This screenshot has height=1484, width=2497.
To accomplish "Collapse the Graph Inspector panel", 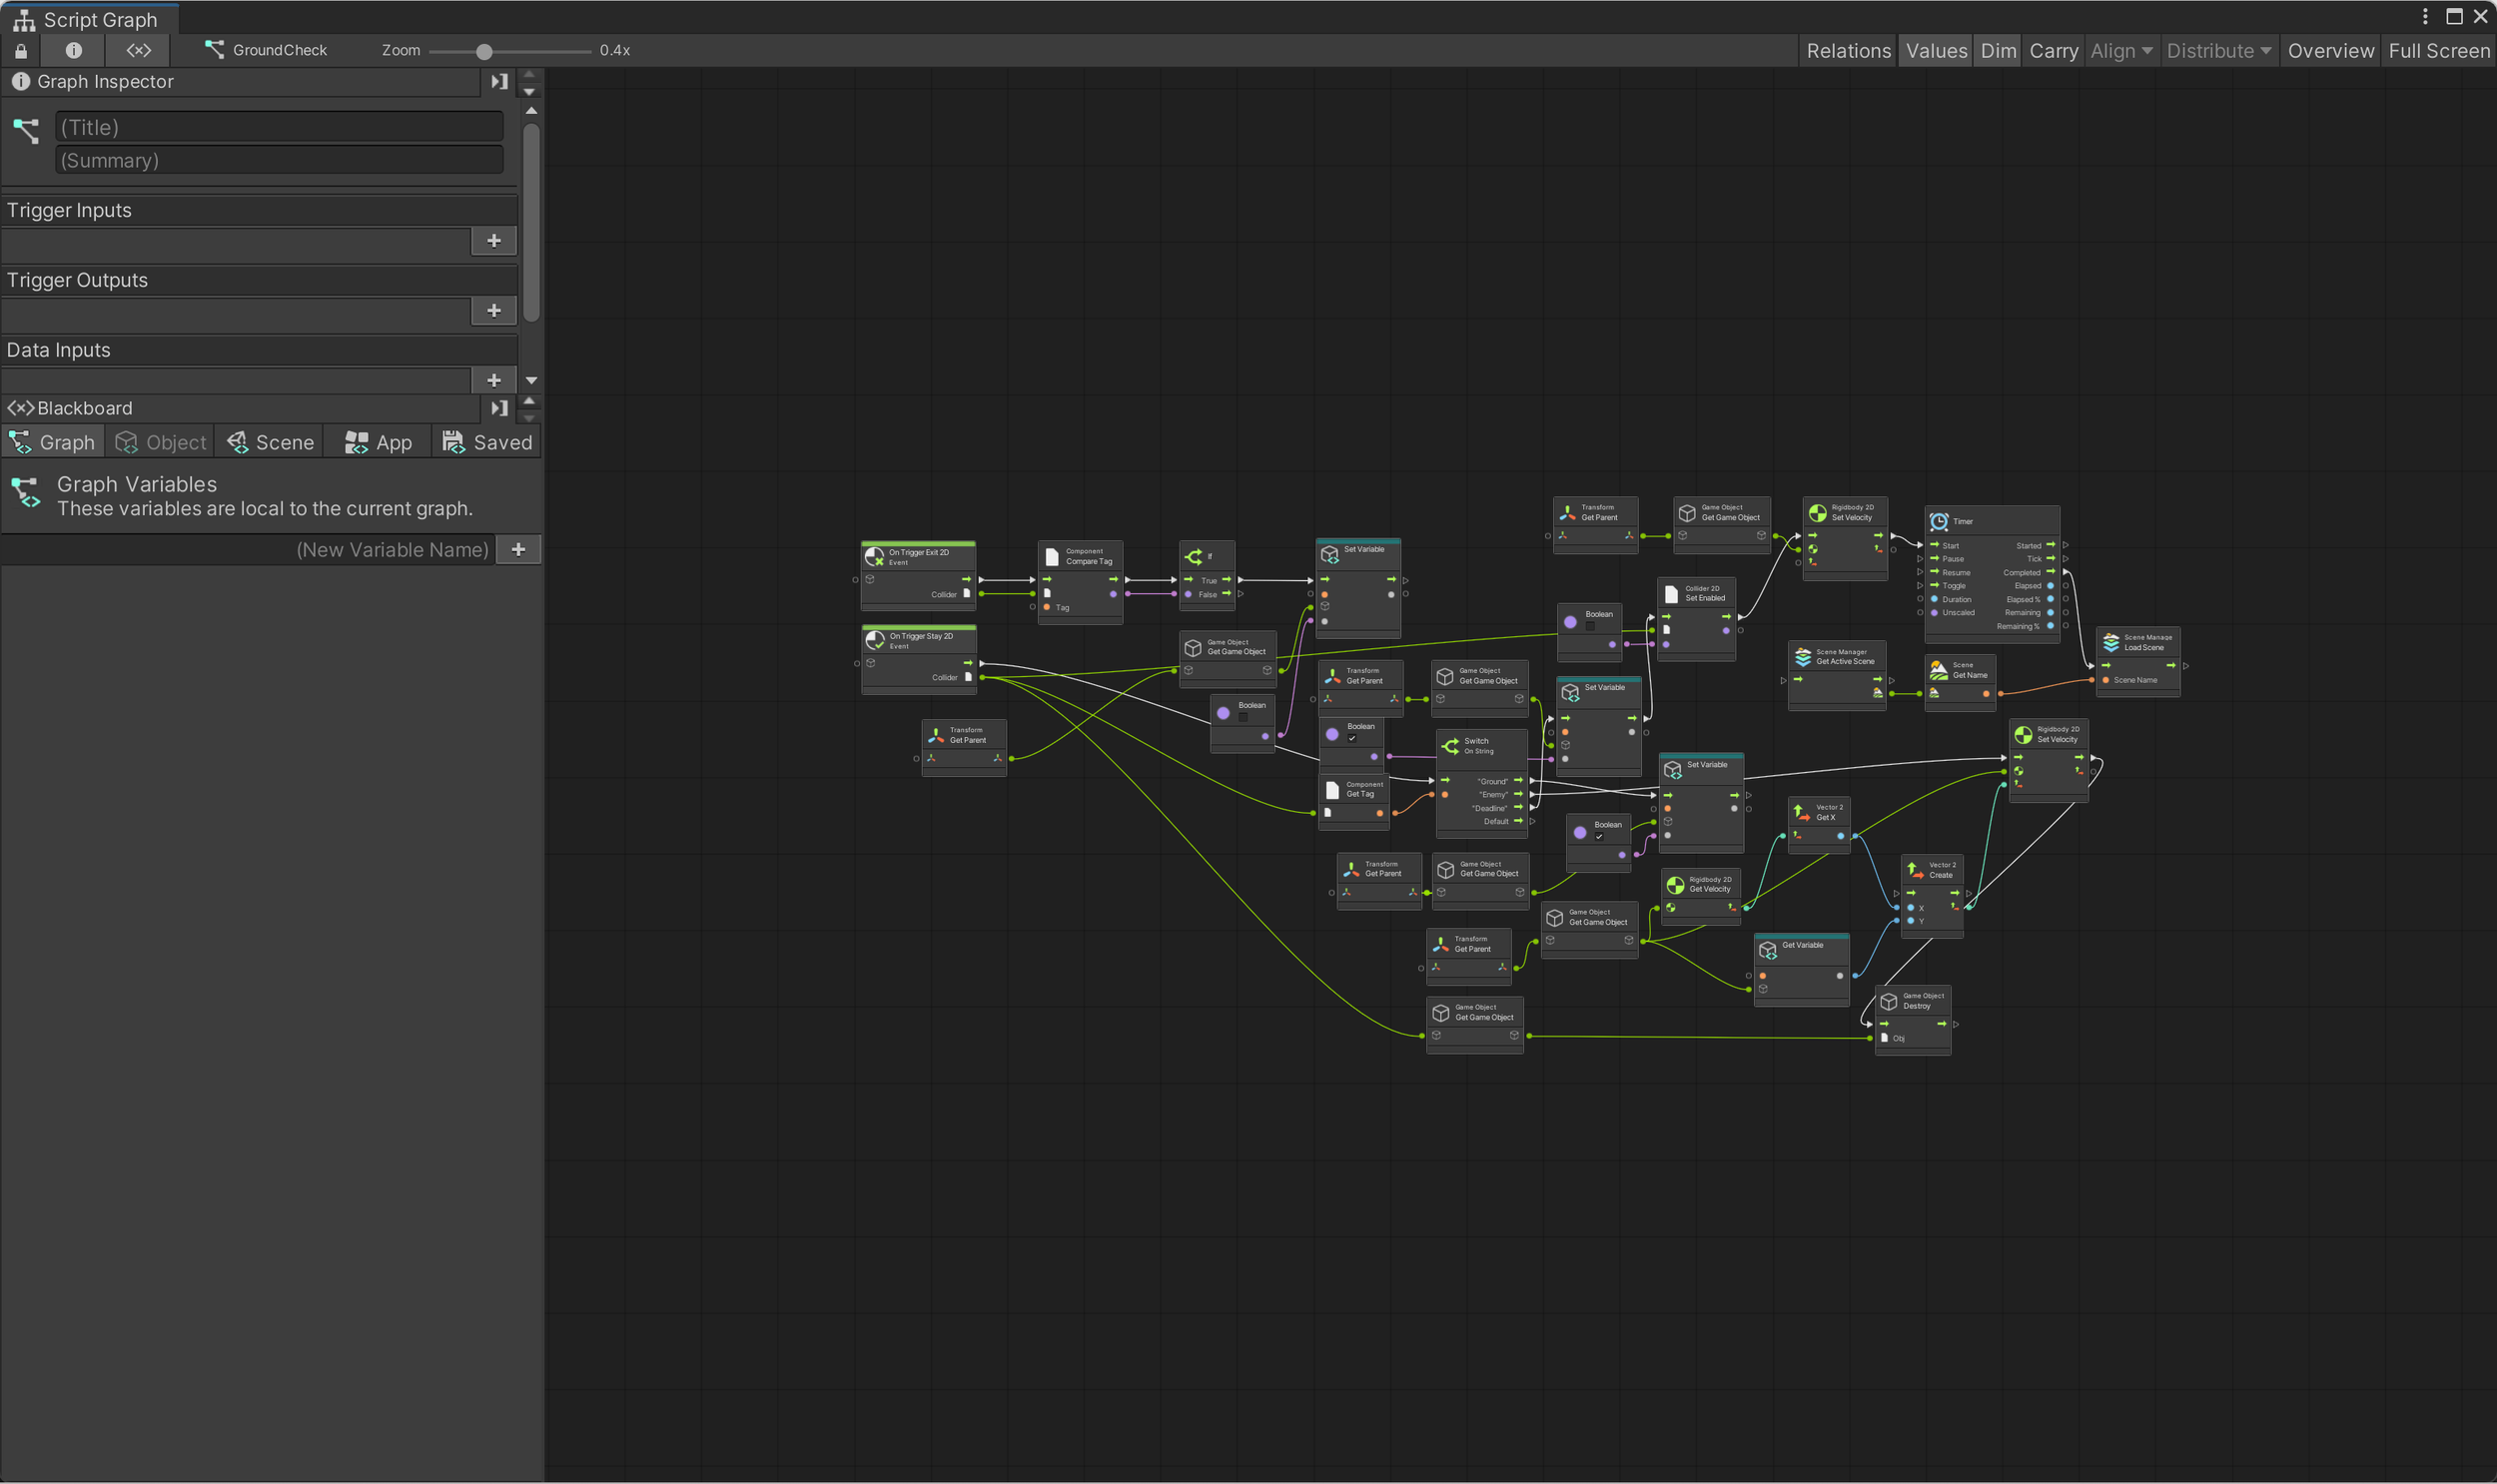I will coord(499,82).
